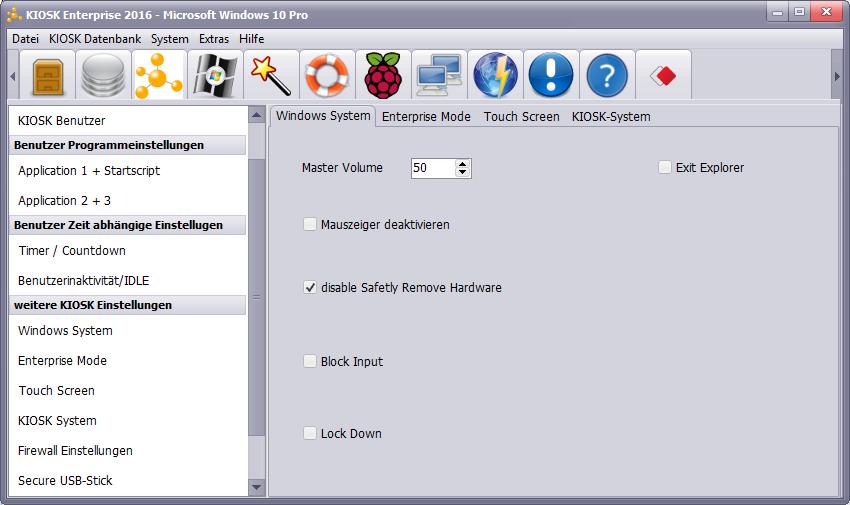Click the blue exclamation mark icon
850x505 pixels.
click(551, 75)
